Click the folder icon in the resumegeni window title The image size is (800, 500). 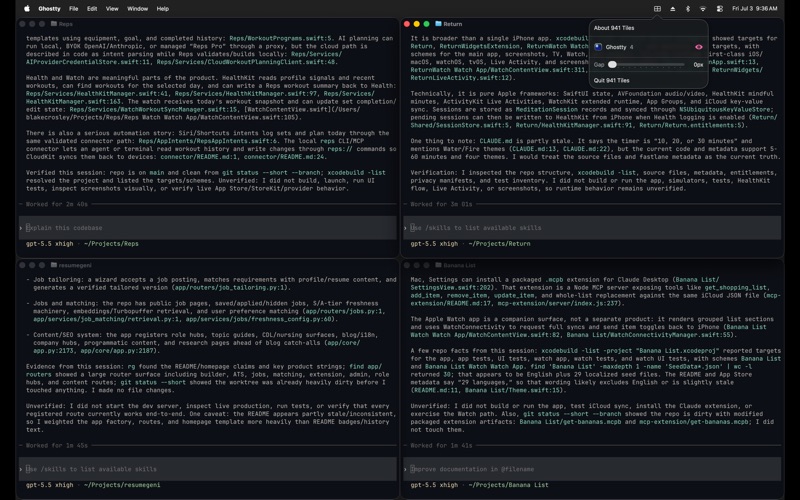pyautogui.click(x=54, y=265)
